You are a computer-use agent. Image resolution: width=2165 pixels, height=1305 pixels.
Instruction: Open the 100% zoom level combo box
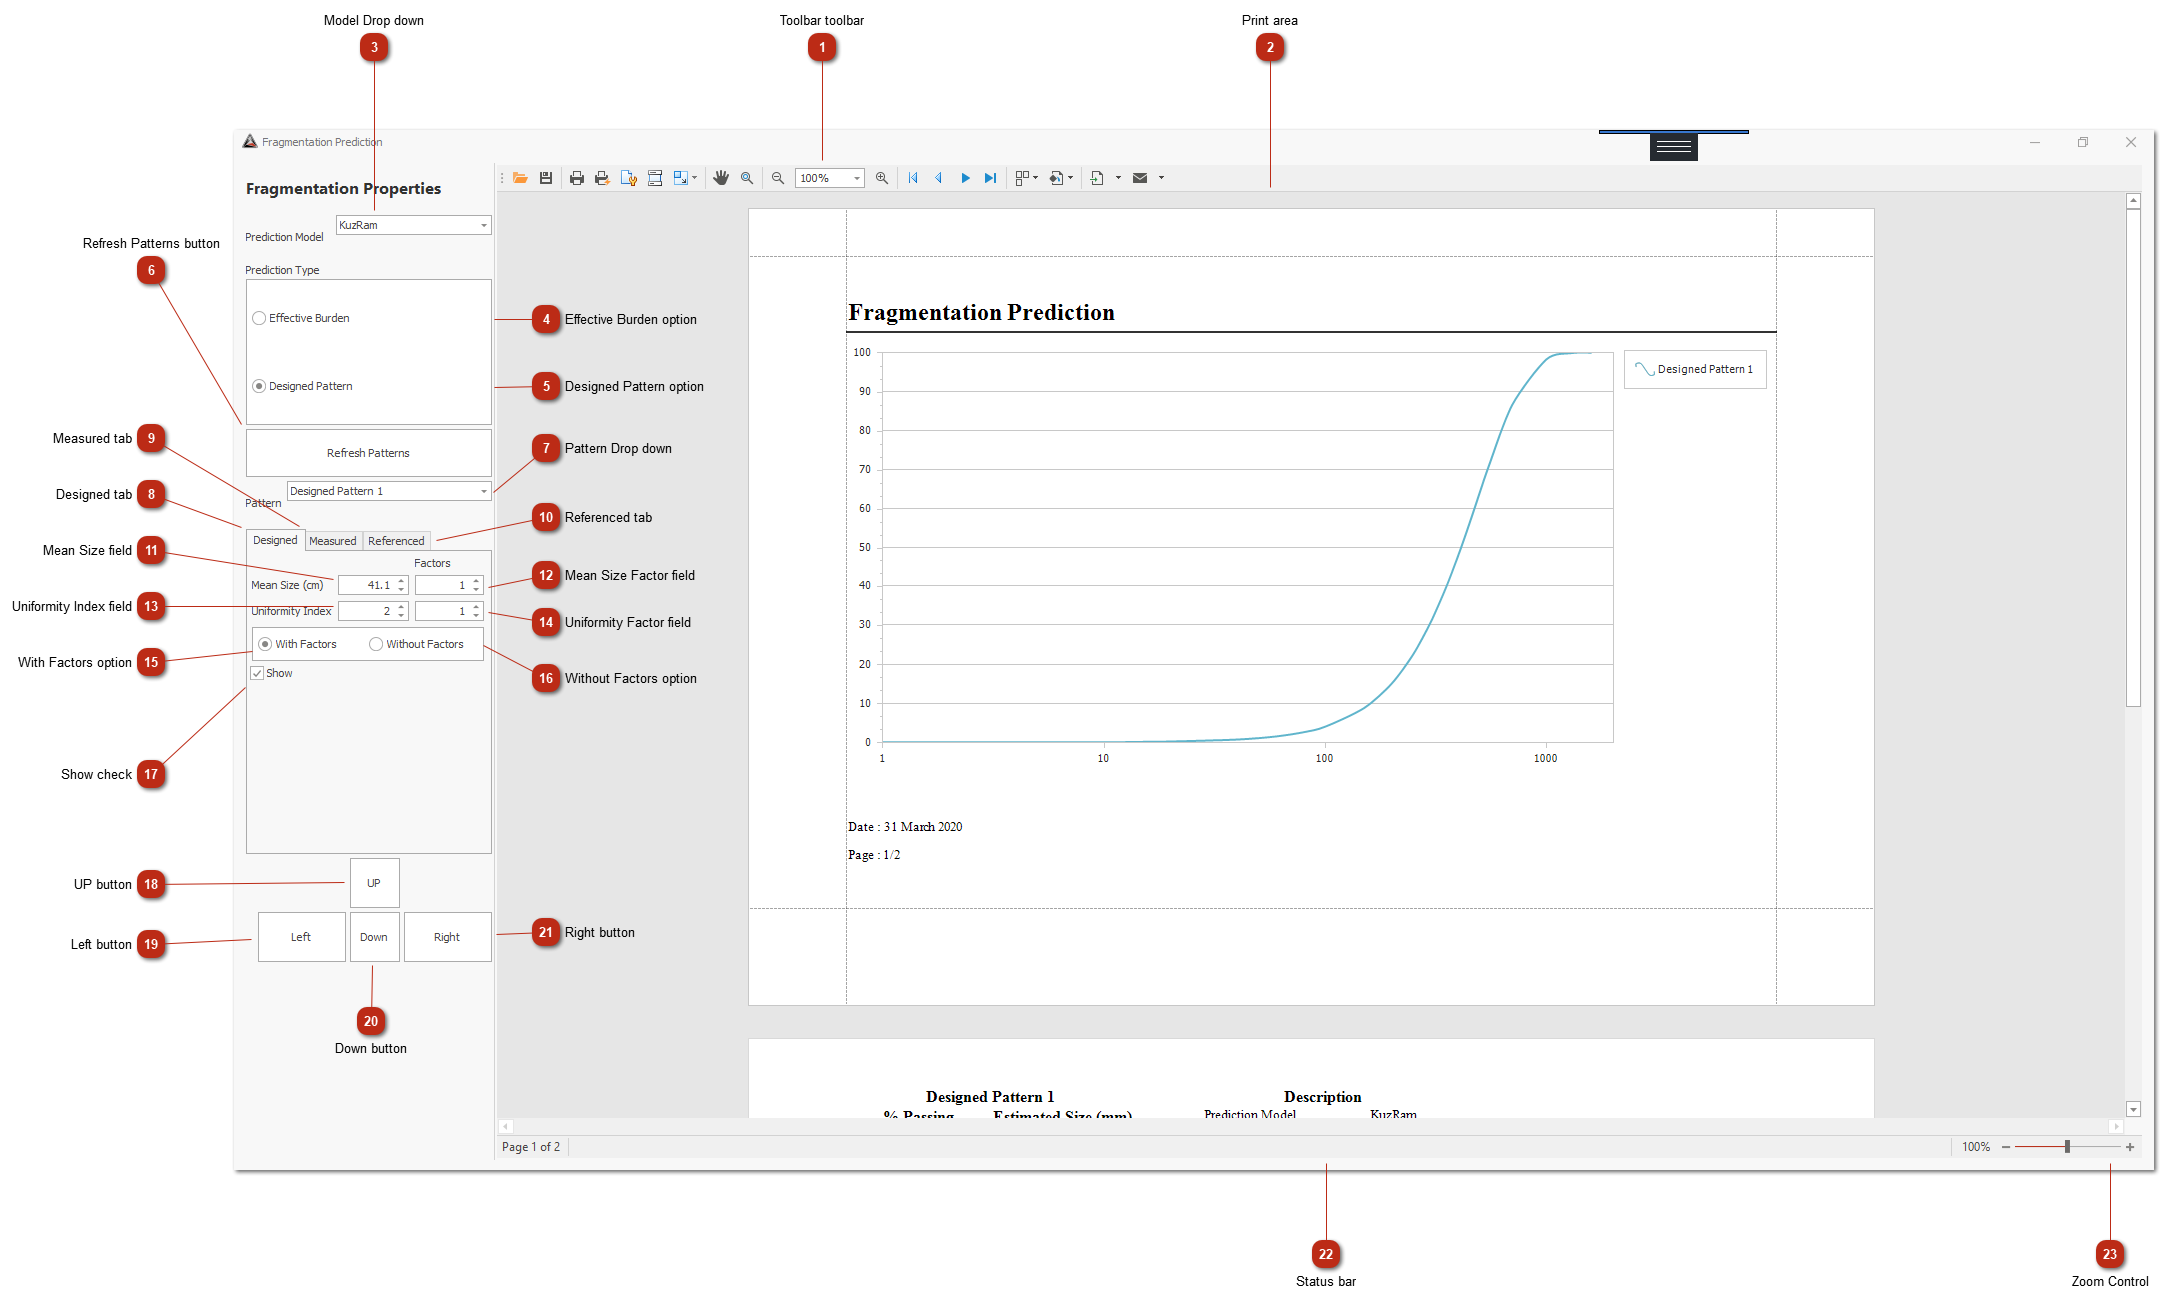click(857, 178)
